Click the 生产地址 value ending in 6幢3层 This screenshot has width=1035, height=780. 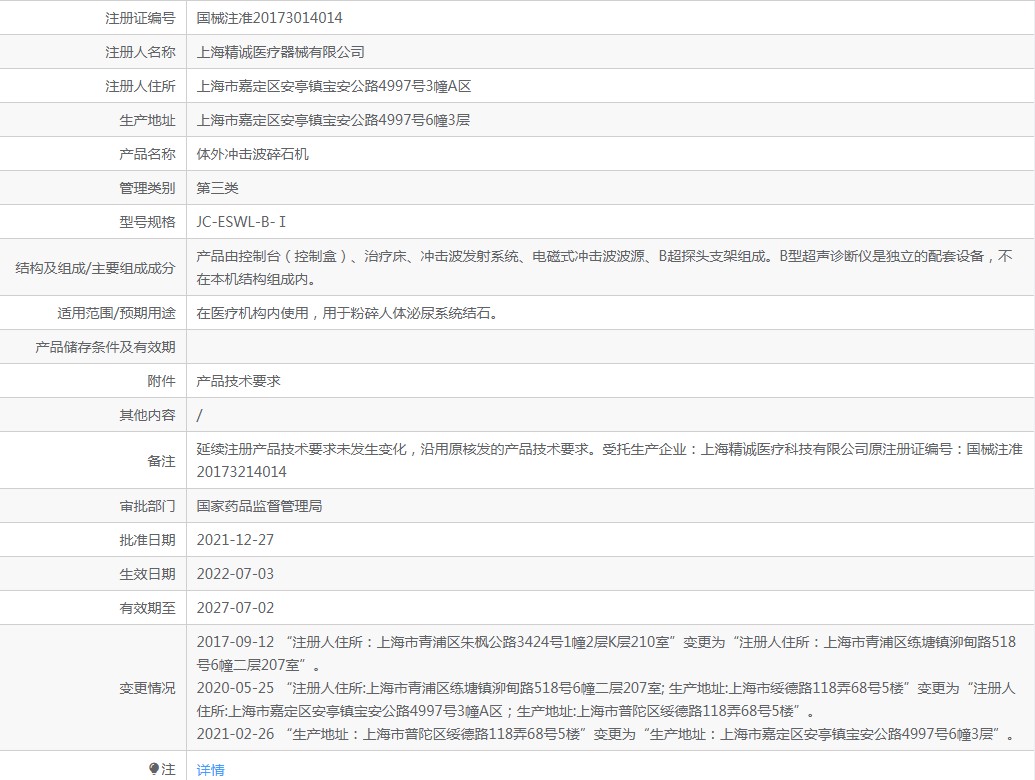pyautogui.click(x=333, y=120)
